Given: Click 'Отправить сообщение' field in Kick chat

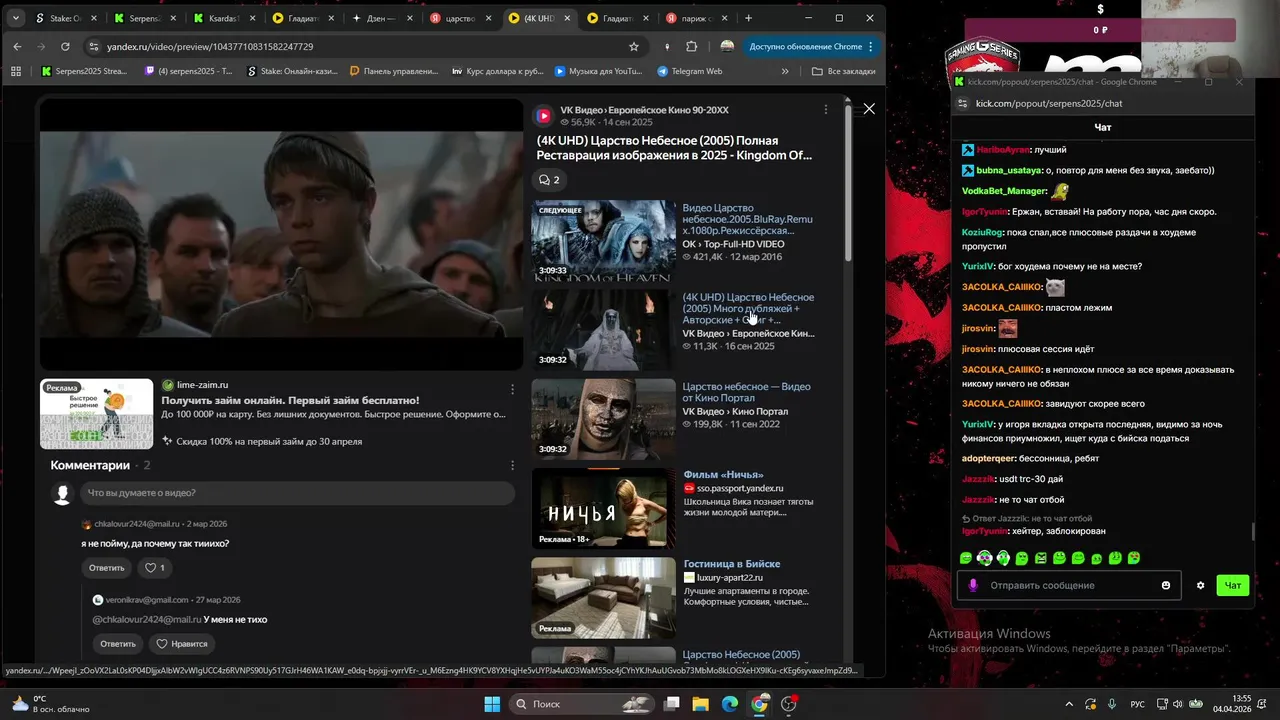Looking at the screenshot, I should (x=1070, y=585).
